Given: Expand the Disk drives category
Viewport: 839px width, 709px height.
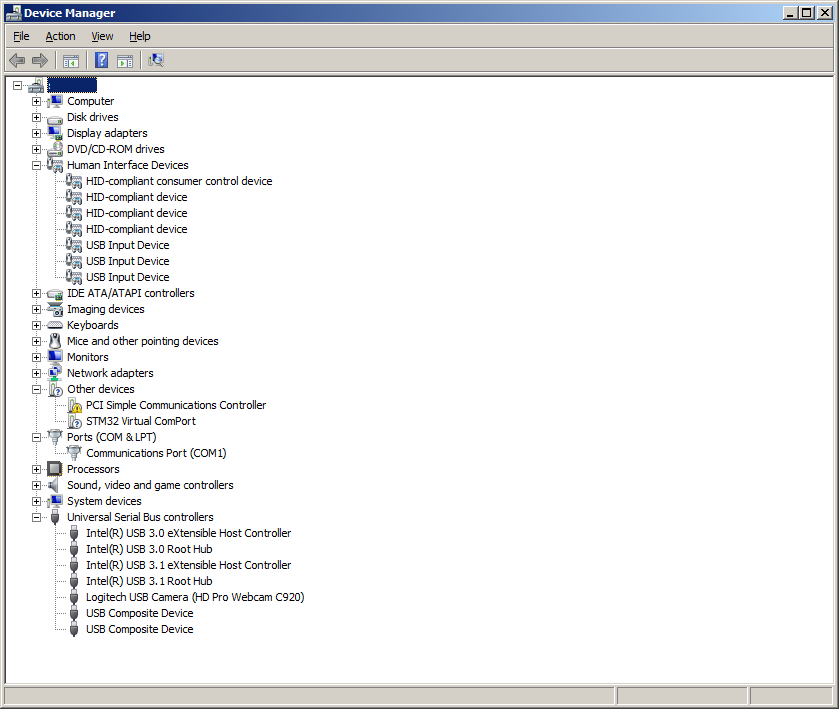Looking at the screenshot, I should (36, 117).
